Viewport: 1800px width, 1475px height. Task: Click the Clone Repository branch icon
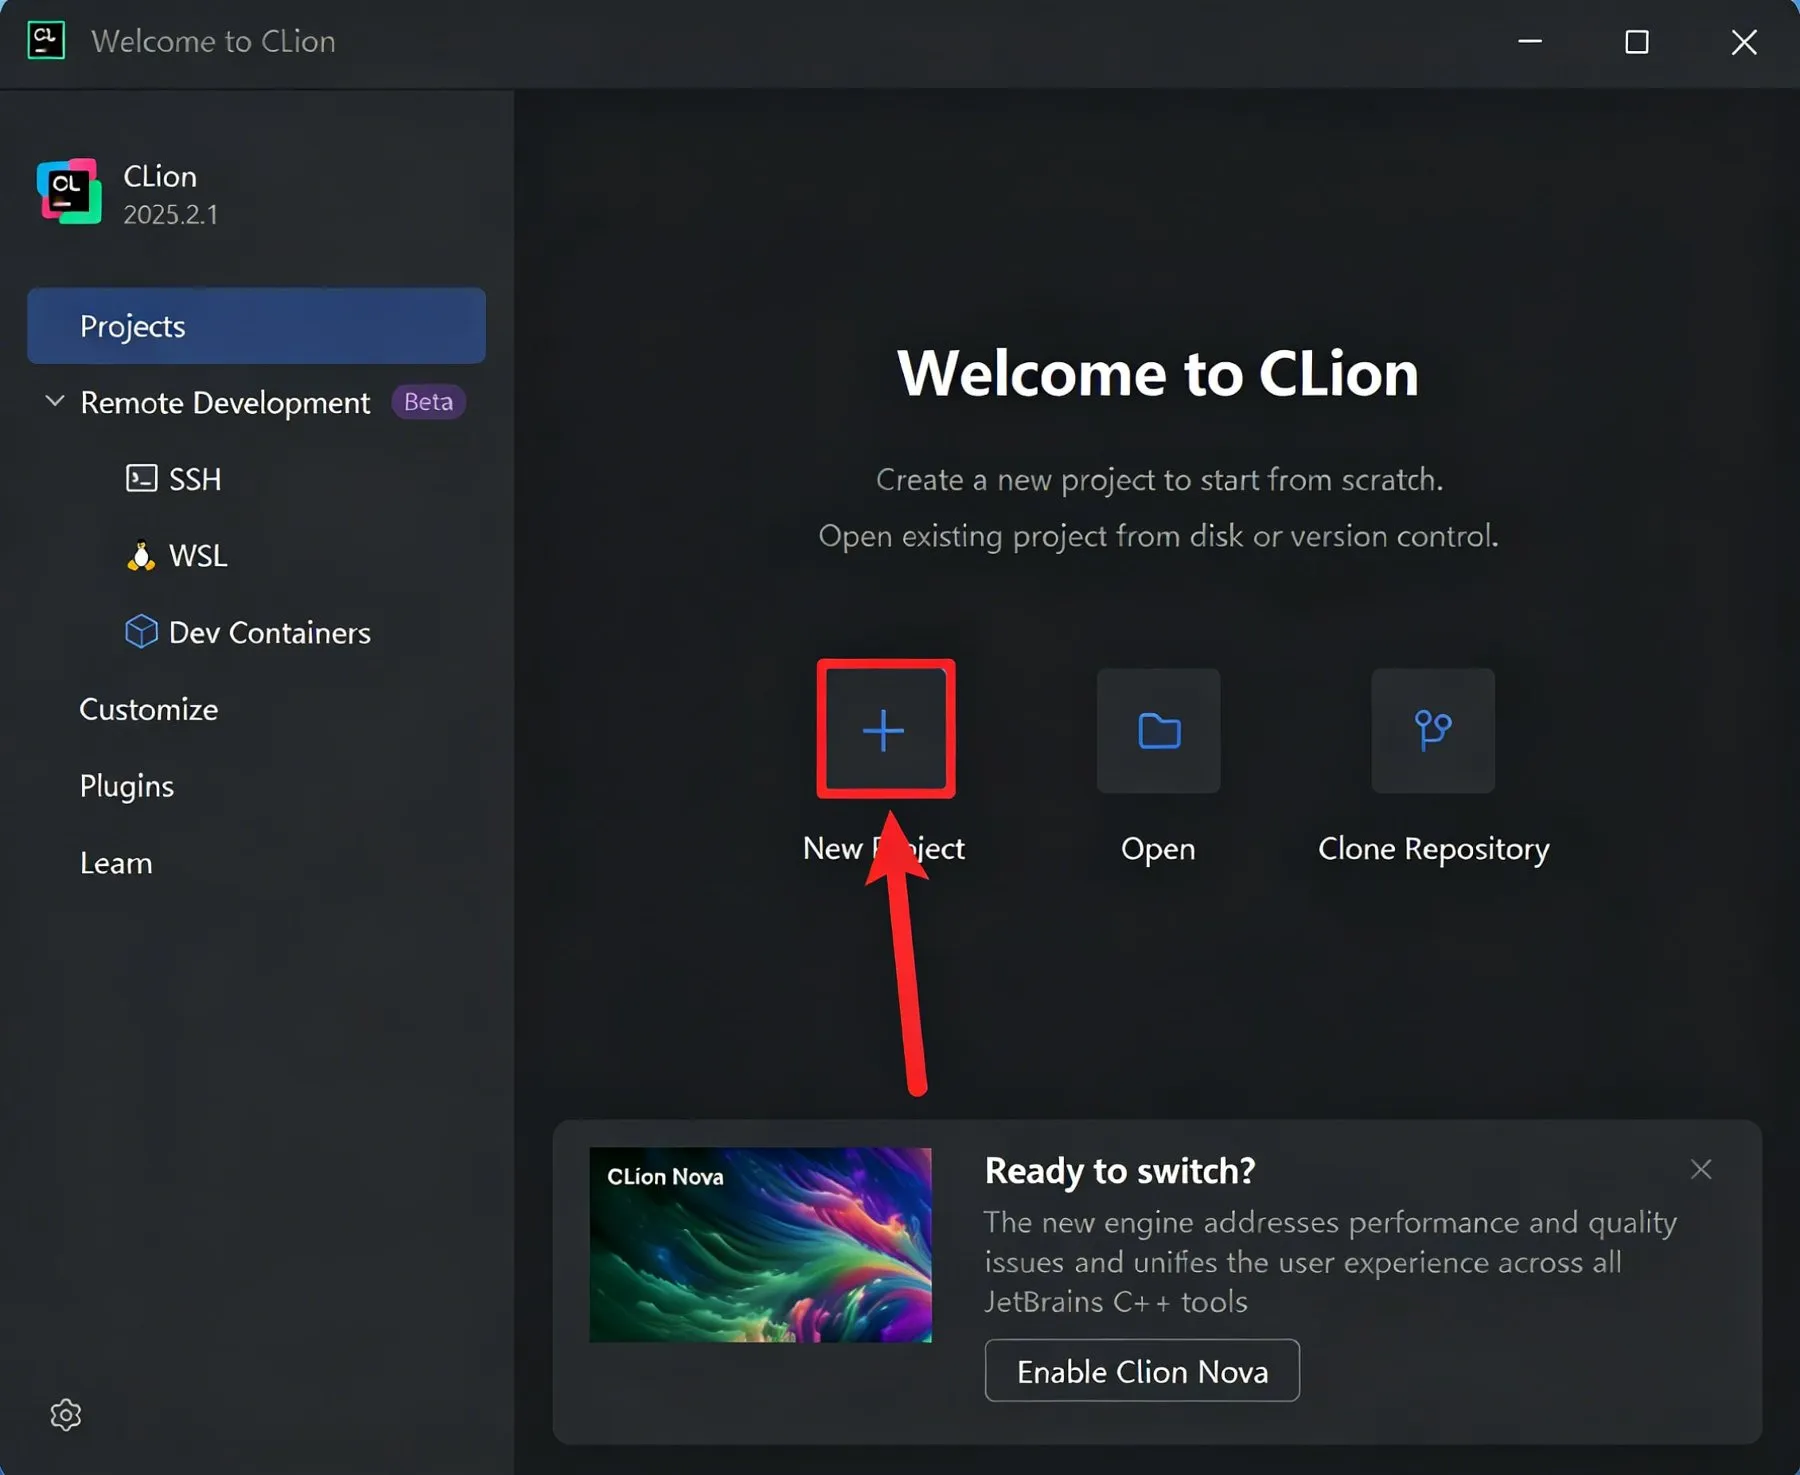(x=1433, y=731)
